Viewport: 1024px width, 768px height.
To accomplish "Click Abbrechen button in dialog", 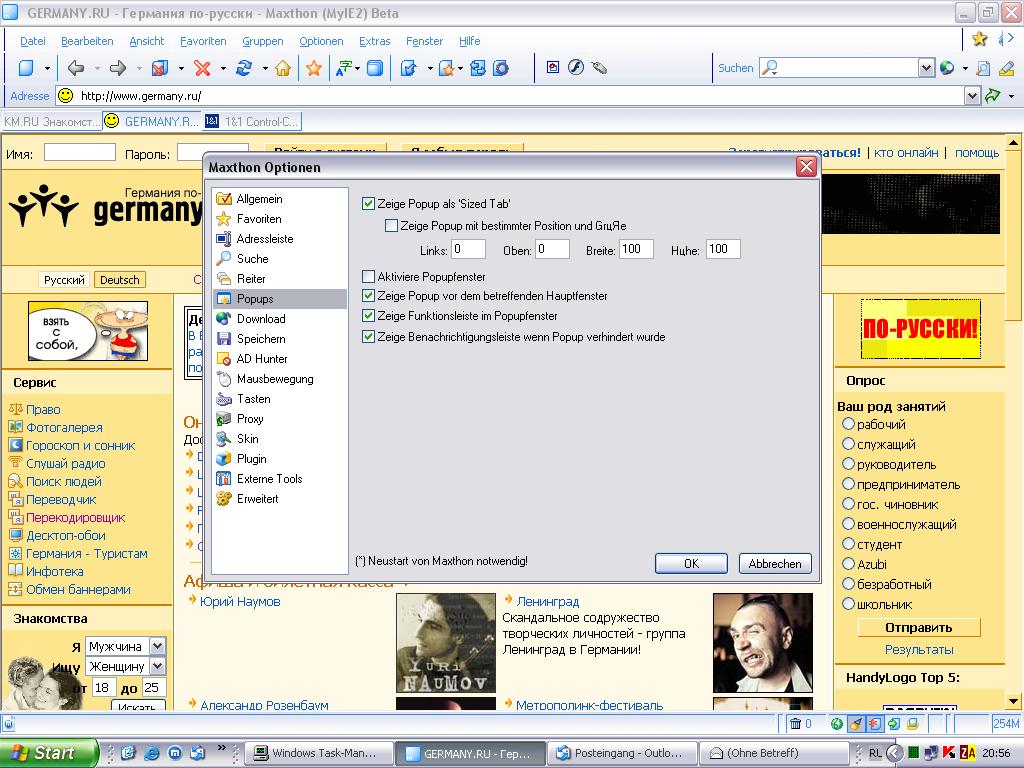I will (x=775, y=564).
